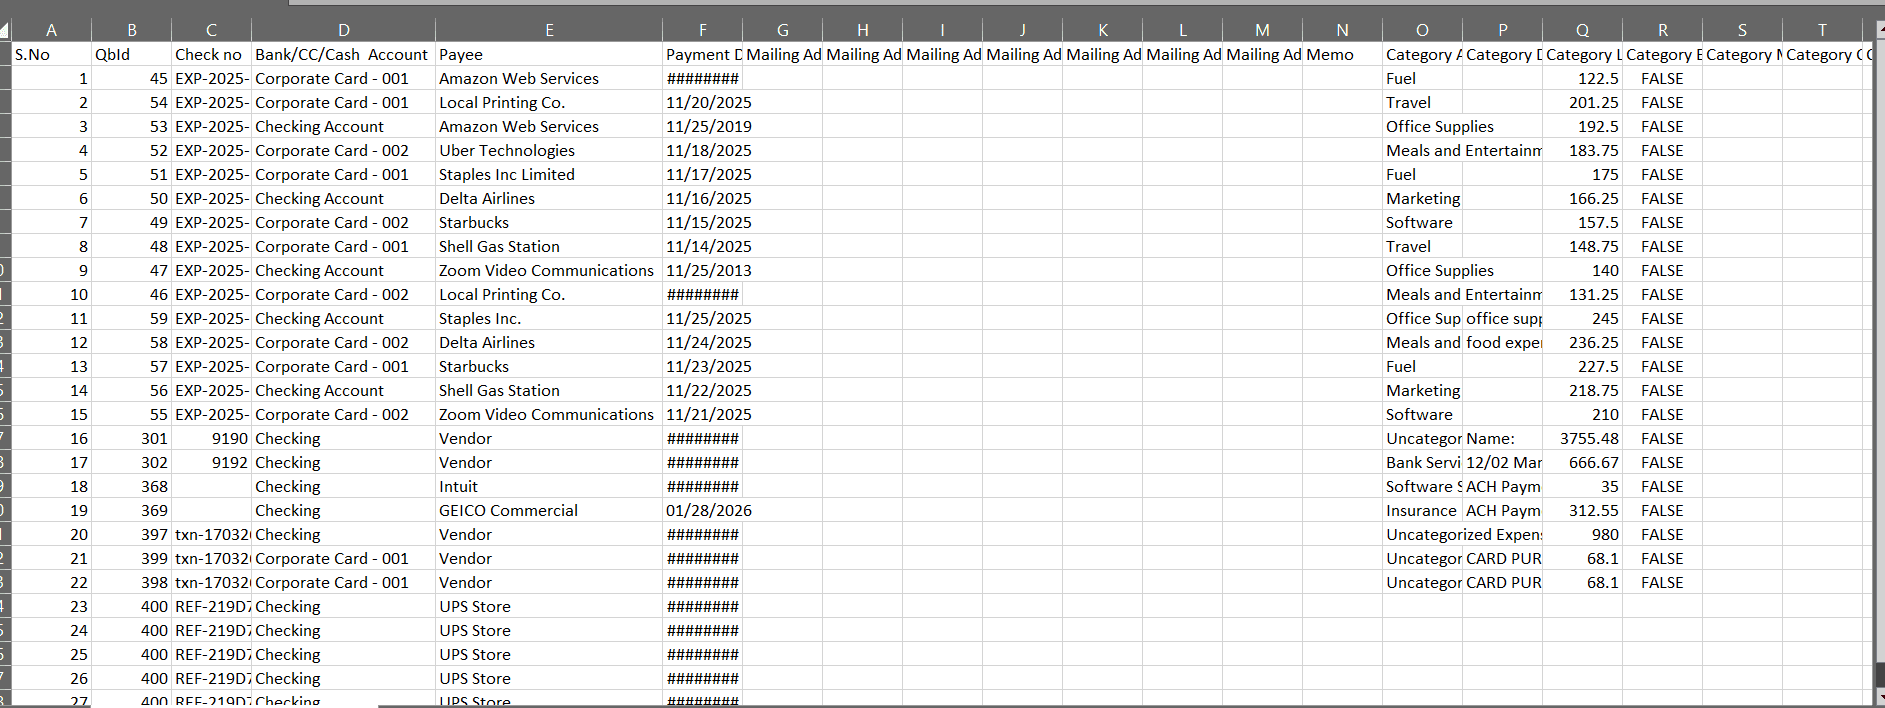This screenshot has width=1885, height=708.
Task: Click amount cell 312.55
Action: tap(1582, 510)
